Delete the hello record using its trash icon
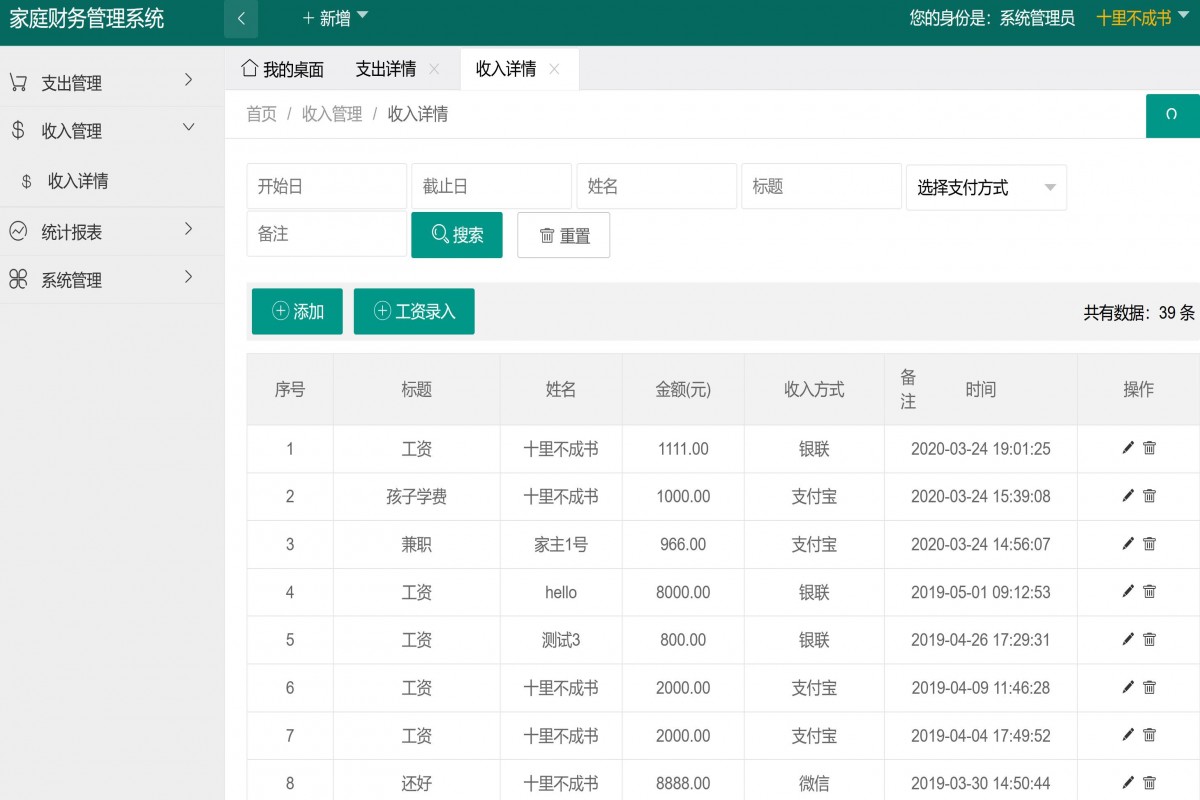 coord(1150,592)
